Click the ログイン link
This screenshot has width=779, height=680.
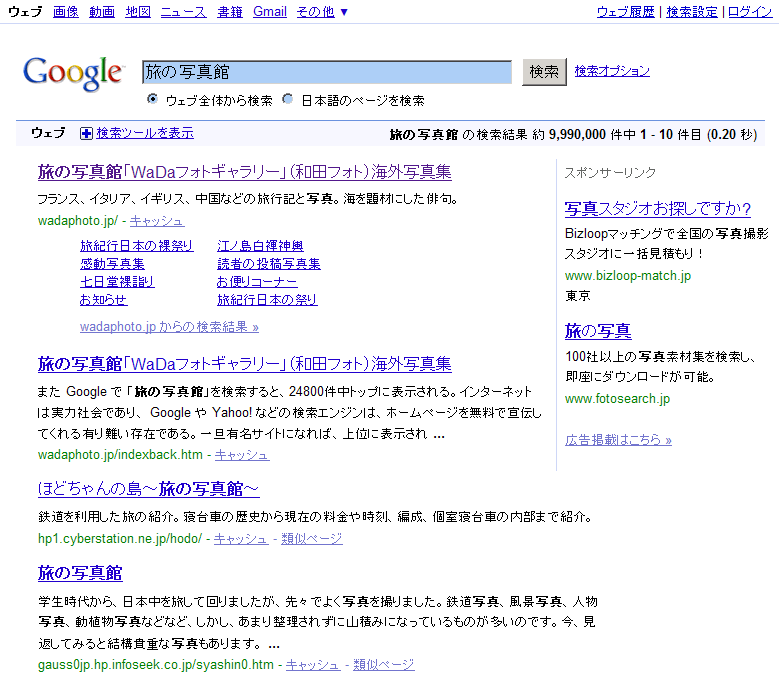[750, 11]
